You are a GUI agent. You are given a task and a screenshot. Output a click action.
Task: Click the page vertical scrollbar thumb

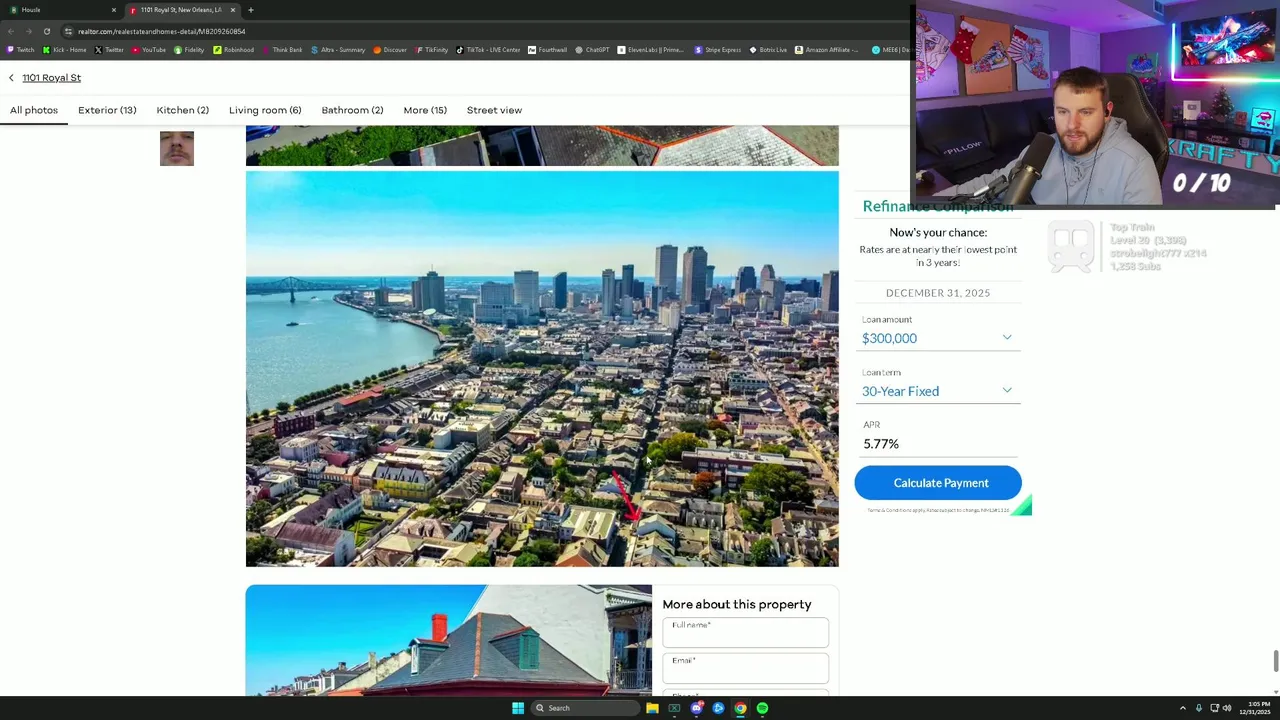(x=1275, y=662)
